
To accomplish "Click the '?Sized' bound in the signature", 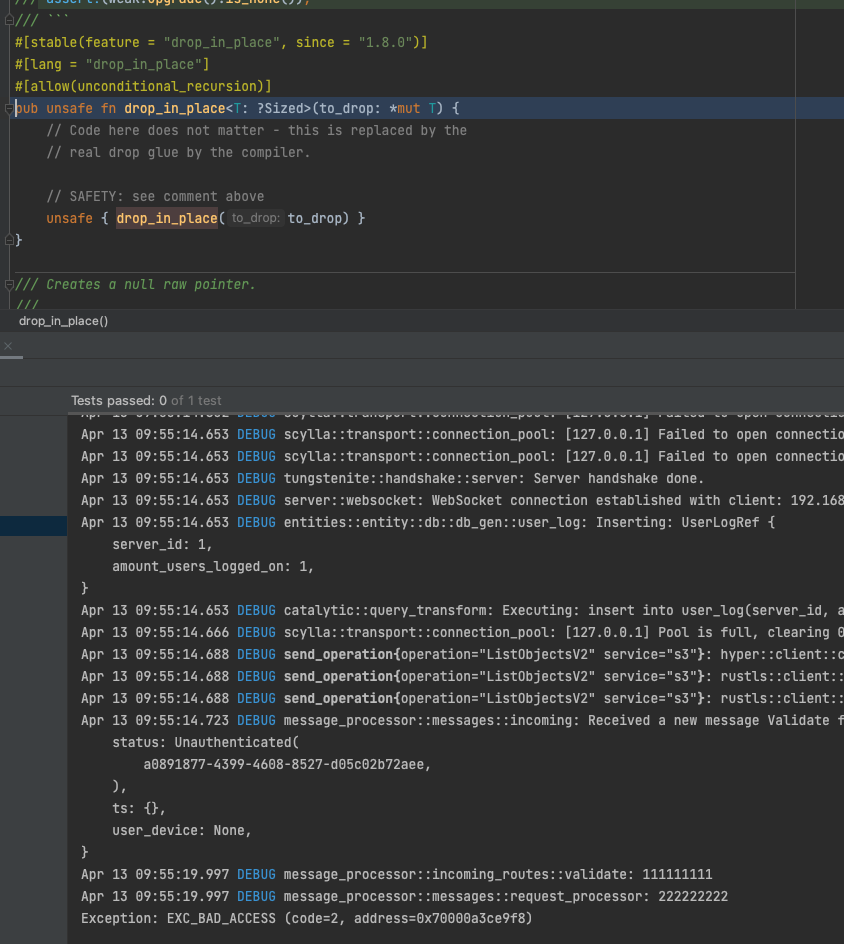I will (280, 108).
